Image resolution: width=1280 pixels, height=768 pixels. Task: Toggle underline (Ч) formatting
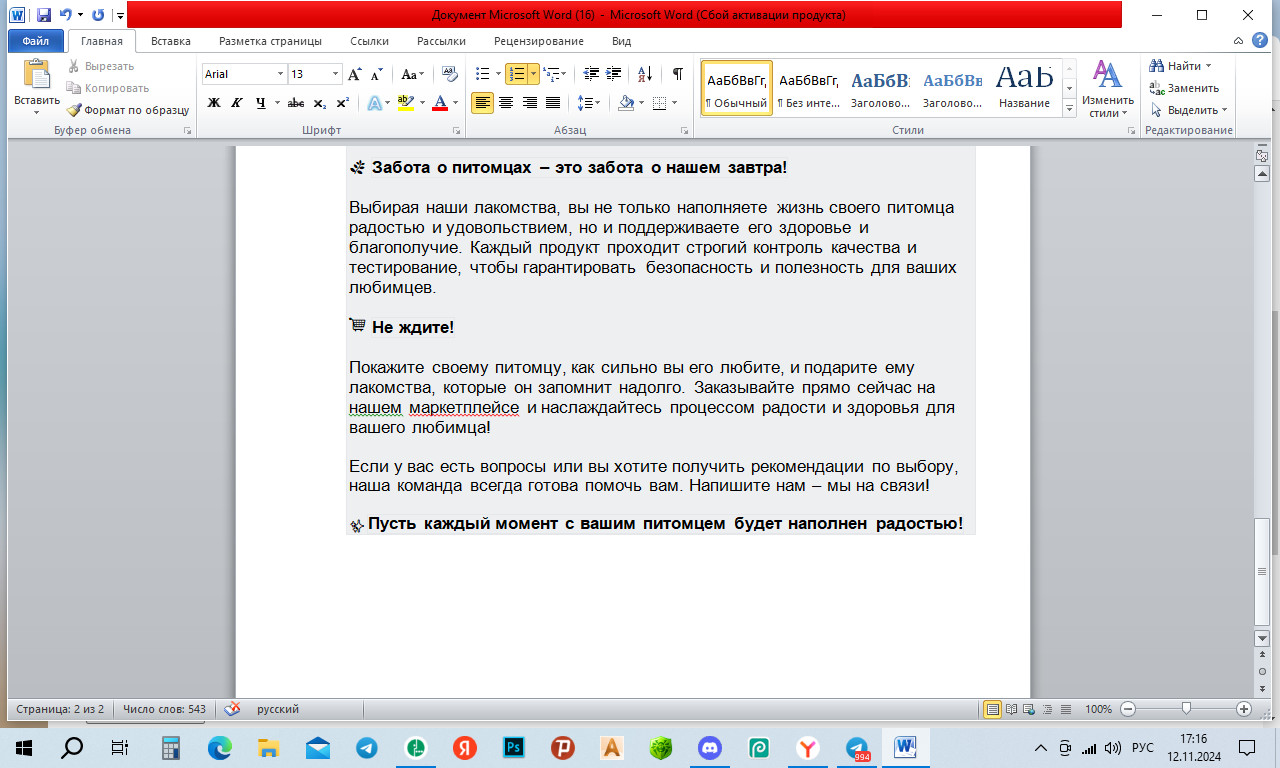260,103
